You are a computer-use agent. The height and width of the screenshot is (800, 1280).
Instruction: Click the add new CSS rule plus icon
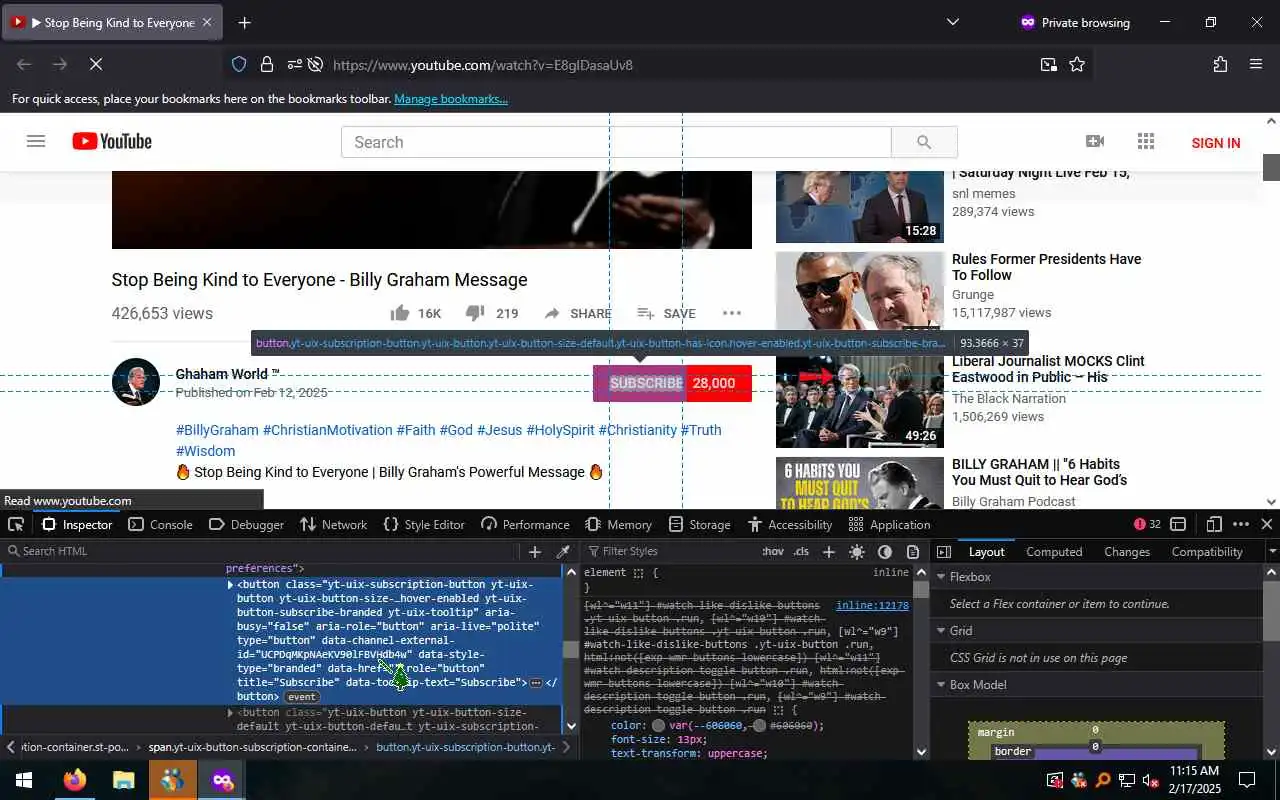pos(828,552)
